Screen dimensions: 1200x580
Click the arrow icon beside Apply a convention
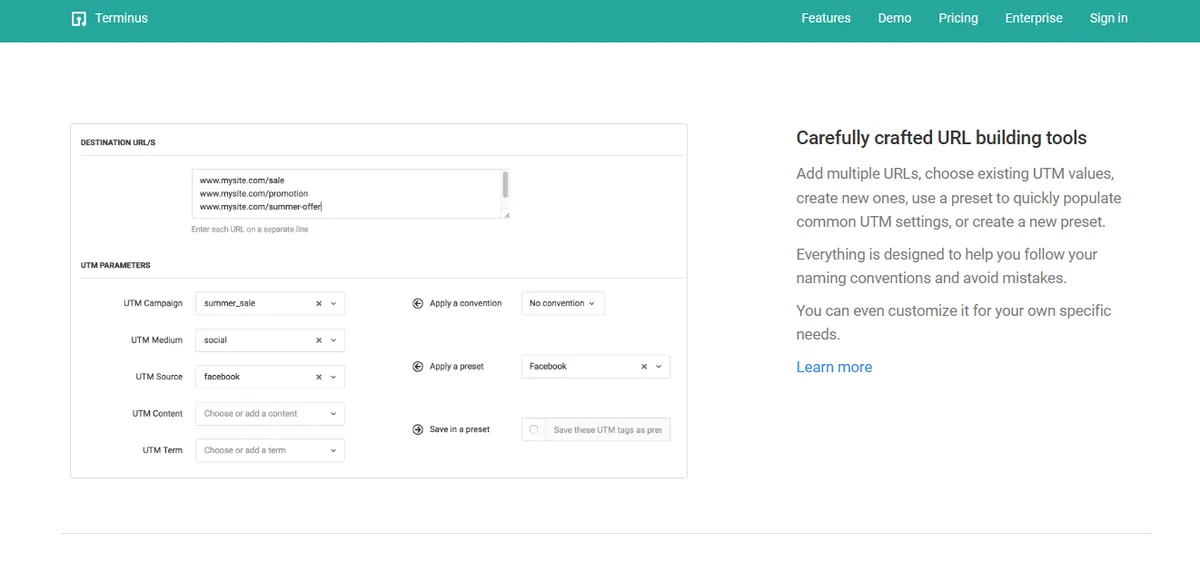[x=418, y=302]
